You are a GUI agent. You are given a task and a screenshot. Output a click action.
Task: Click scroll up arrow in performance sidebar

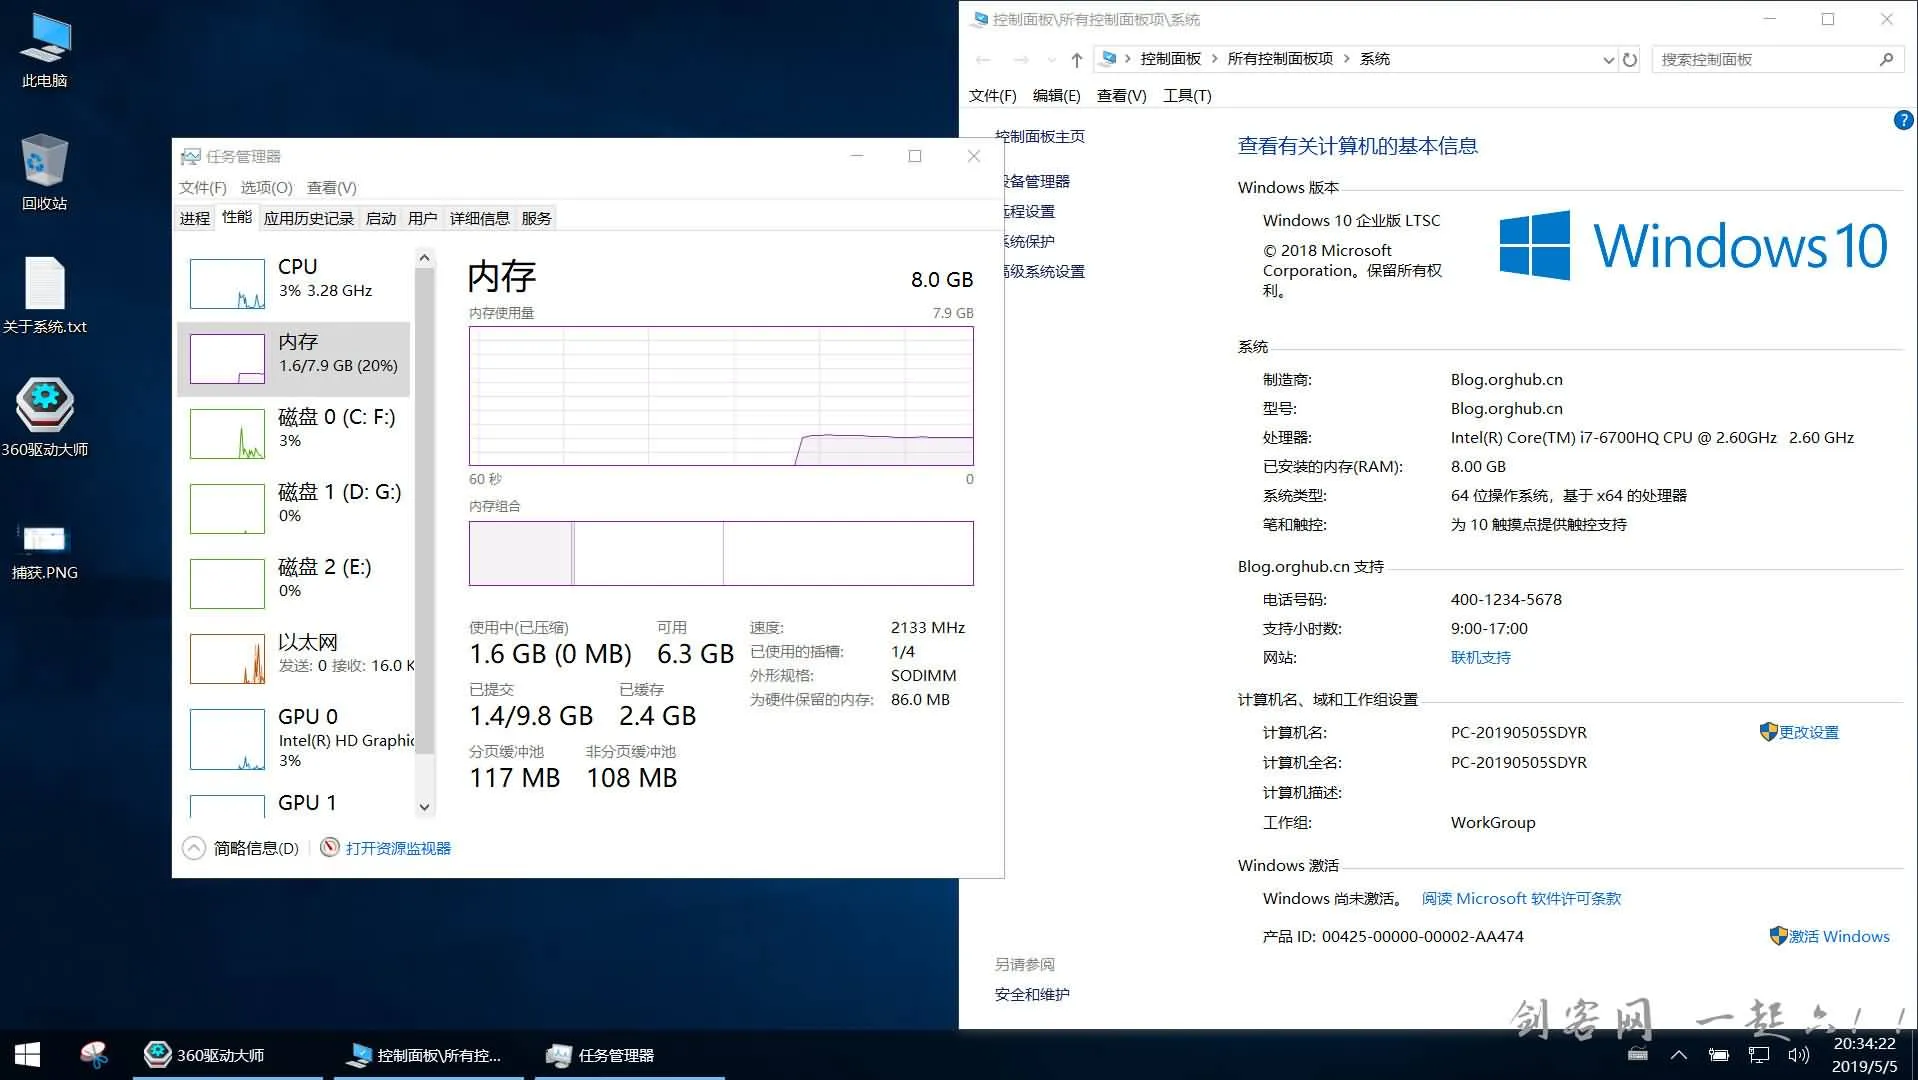pyautogui.click(x=424, y=258)
